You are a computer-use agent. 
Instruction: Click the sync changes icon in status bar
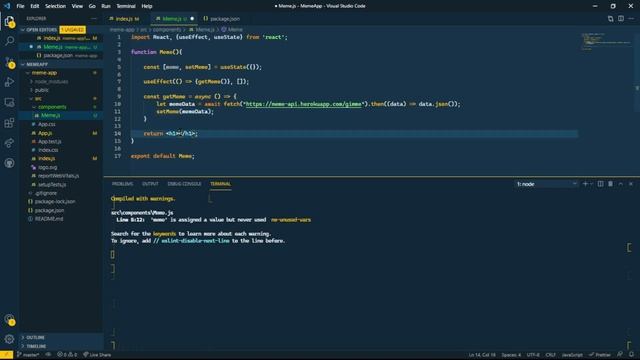point(48,355)
